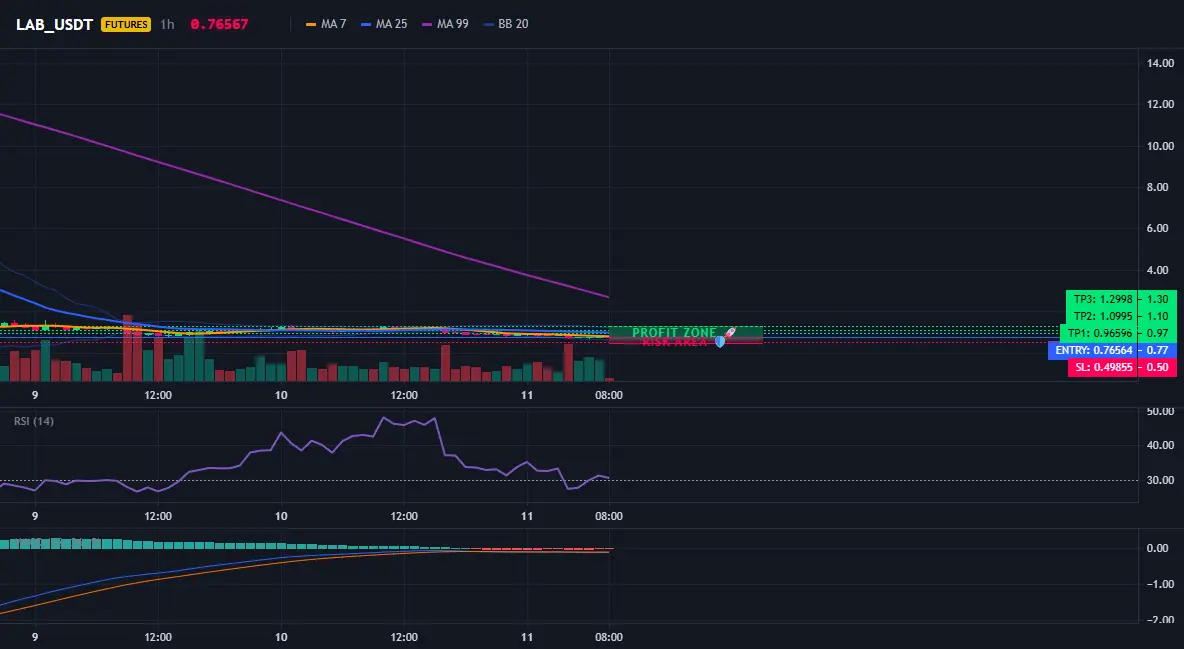Click the LAB_USDT symbol name

click(x=54, y=24)
